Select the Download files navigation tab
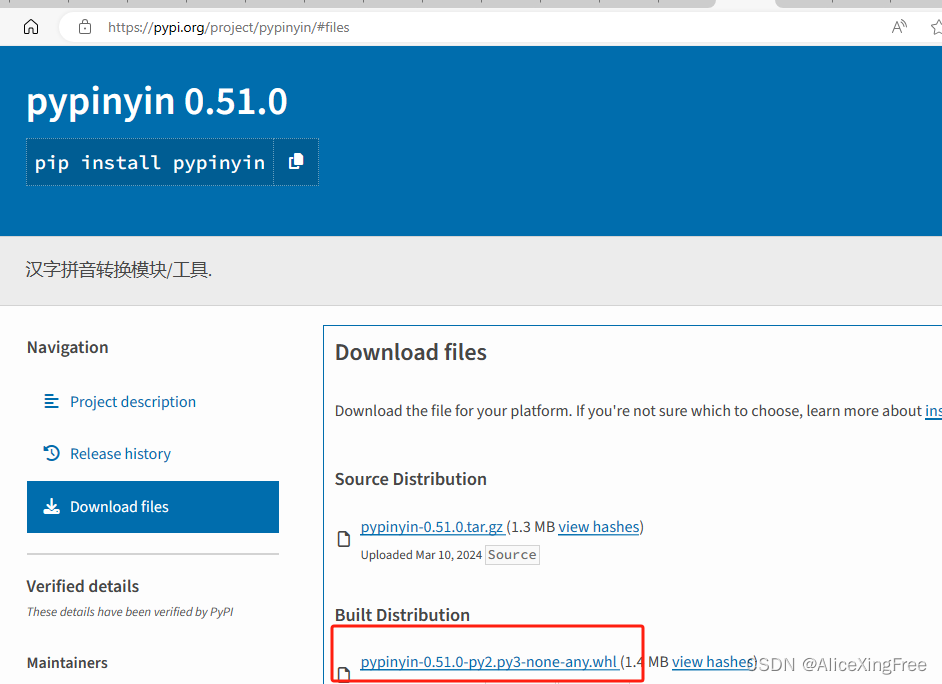Image resolution: width=942 pixels, height=684 pixels. click(x=153, y=507)
